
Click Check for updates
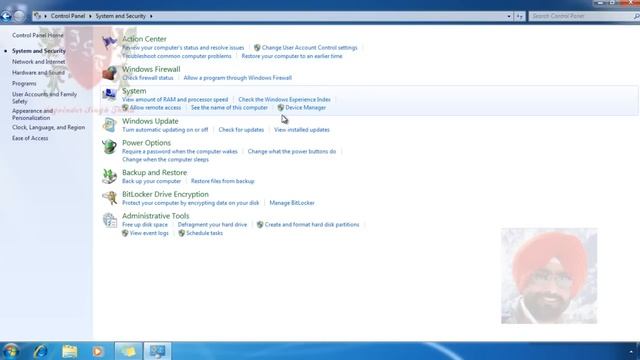(241, 130)
